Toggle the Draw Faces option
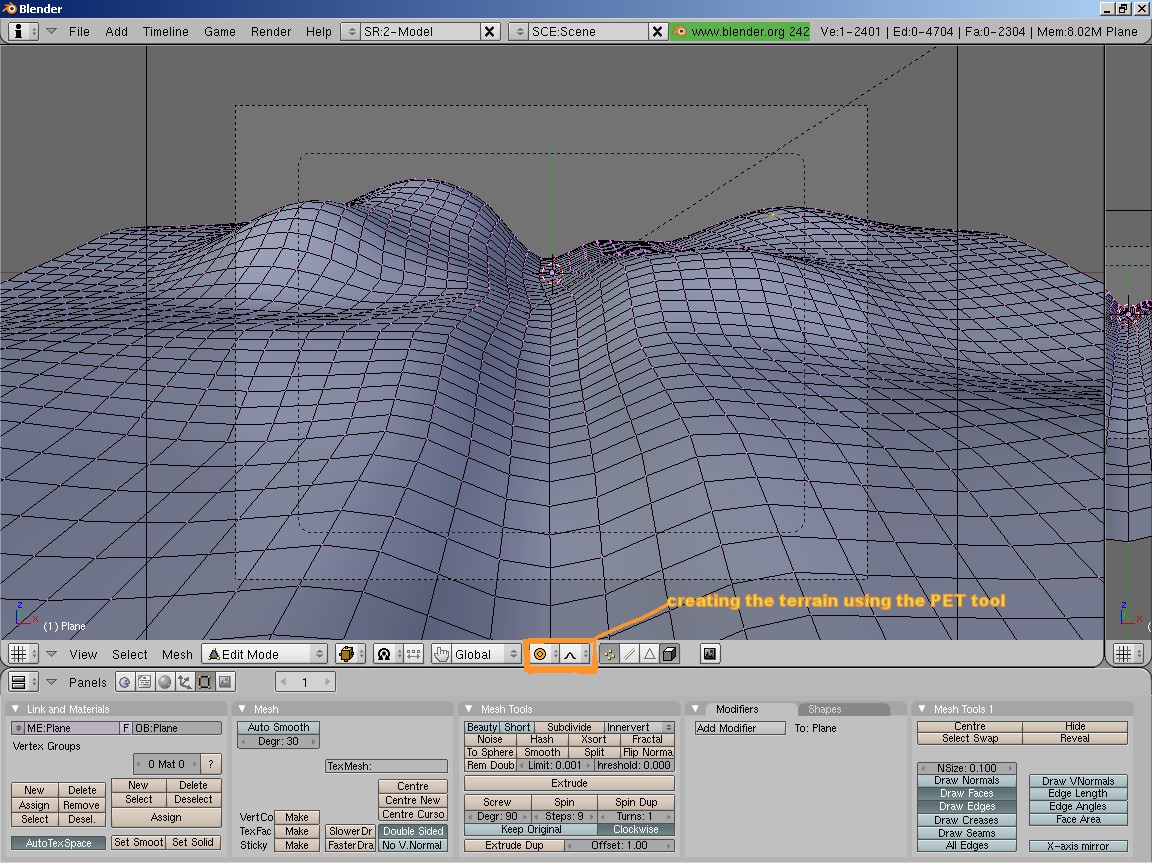Viewport: 1152px width, 864px height. point(966,794)
